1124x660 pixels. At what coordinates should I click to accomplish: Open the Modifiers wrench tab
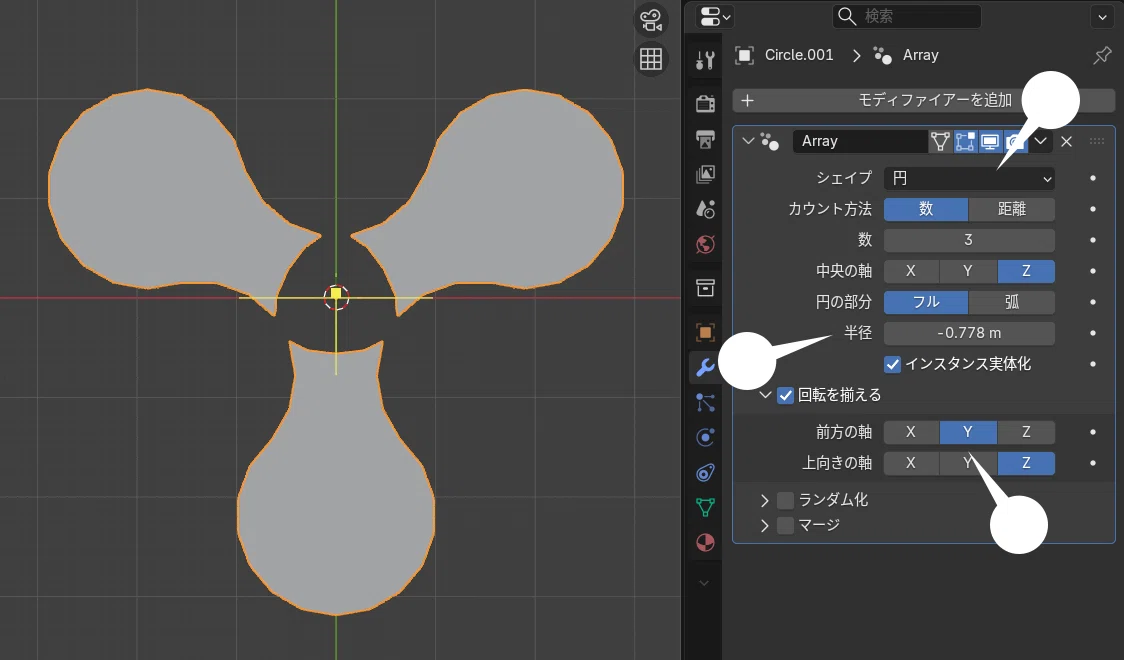click(x=705, y=368)
